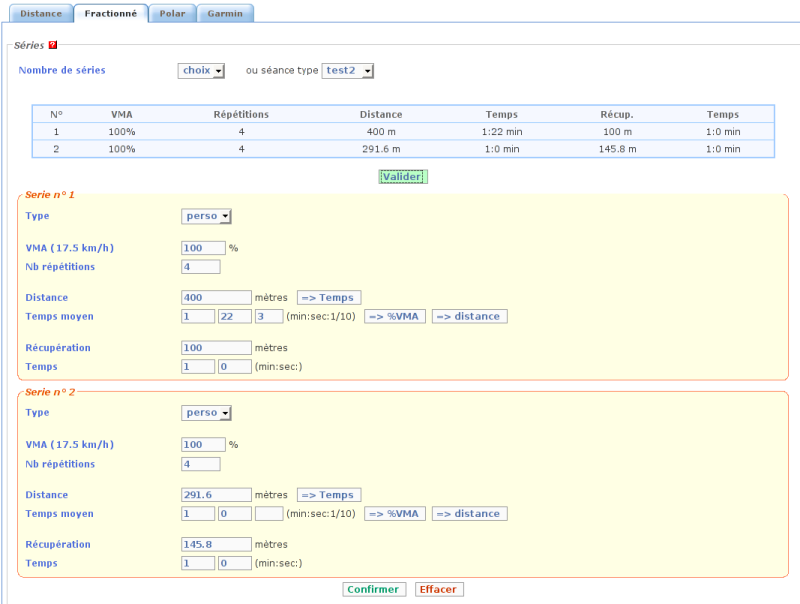Focus Récupération field showing 100 mètres

tap(216, 348)
